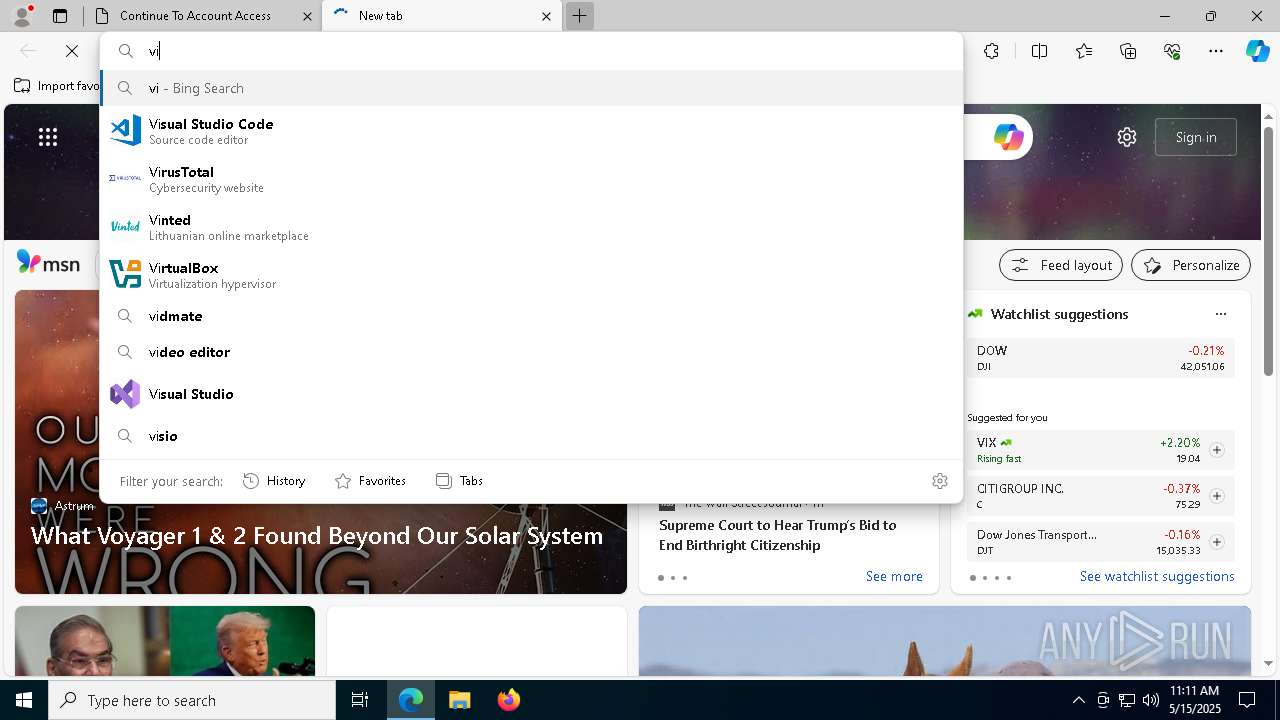This screenshot has width=1280, height=720.
Task: Toggle Split screen toolbar icon
Action: tap(1039, 51)
